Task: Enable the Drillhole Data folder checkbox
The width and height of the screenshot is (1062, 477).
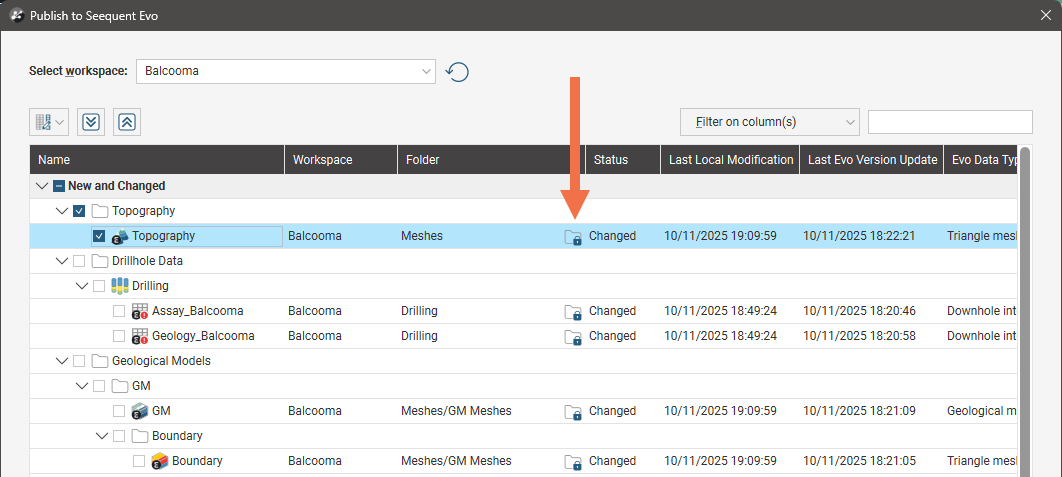Action: pos(80,261)
